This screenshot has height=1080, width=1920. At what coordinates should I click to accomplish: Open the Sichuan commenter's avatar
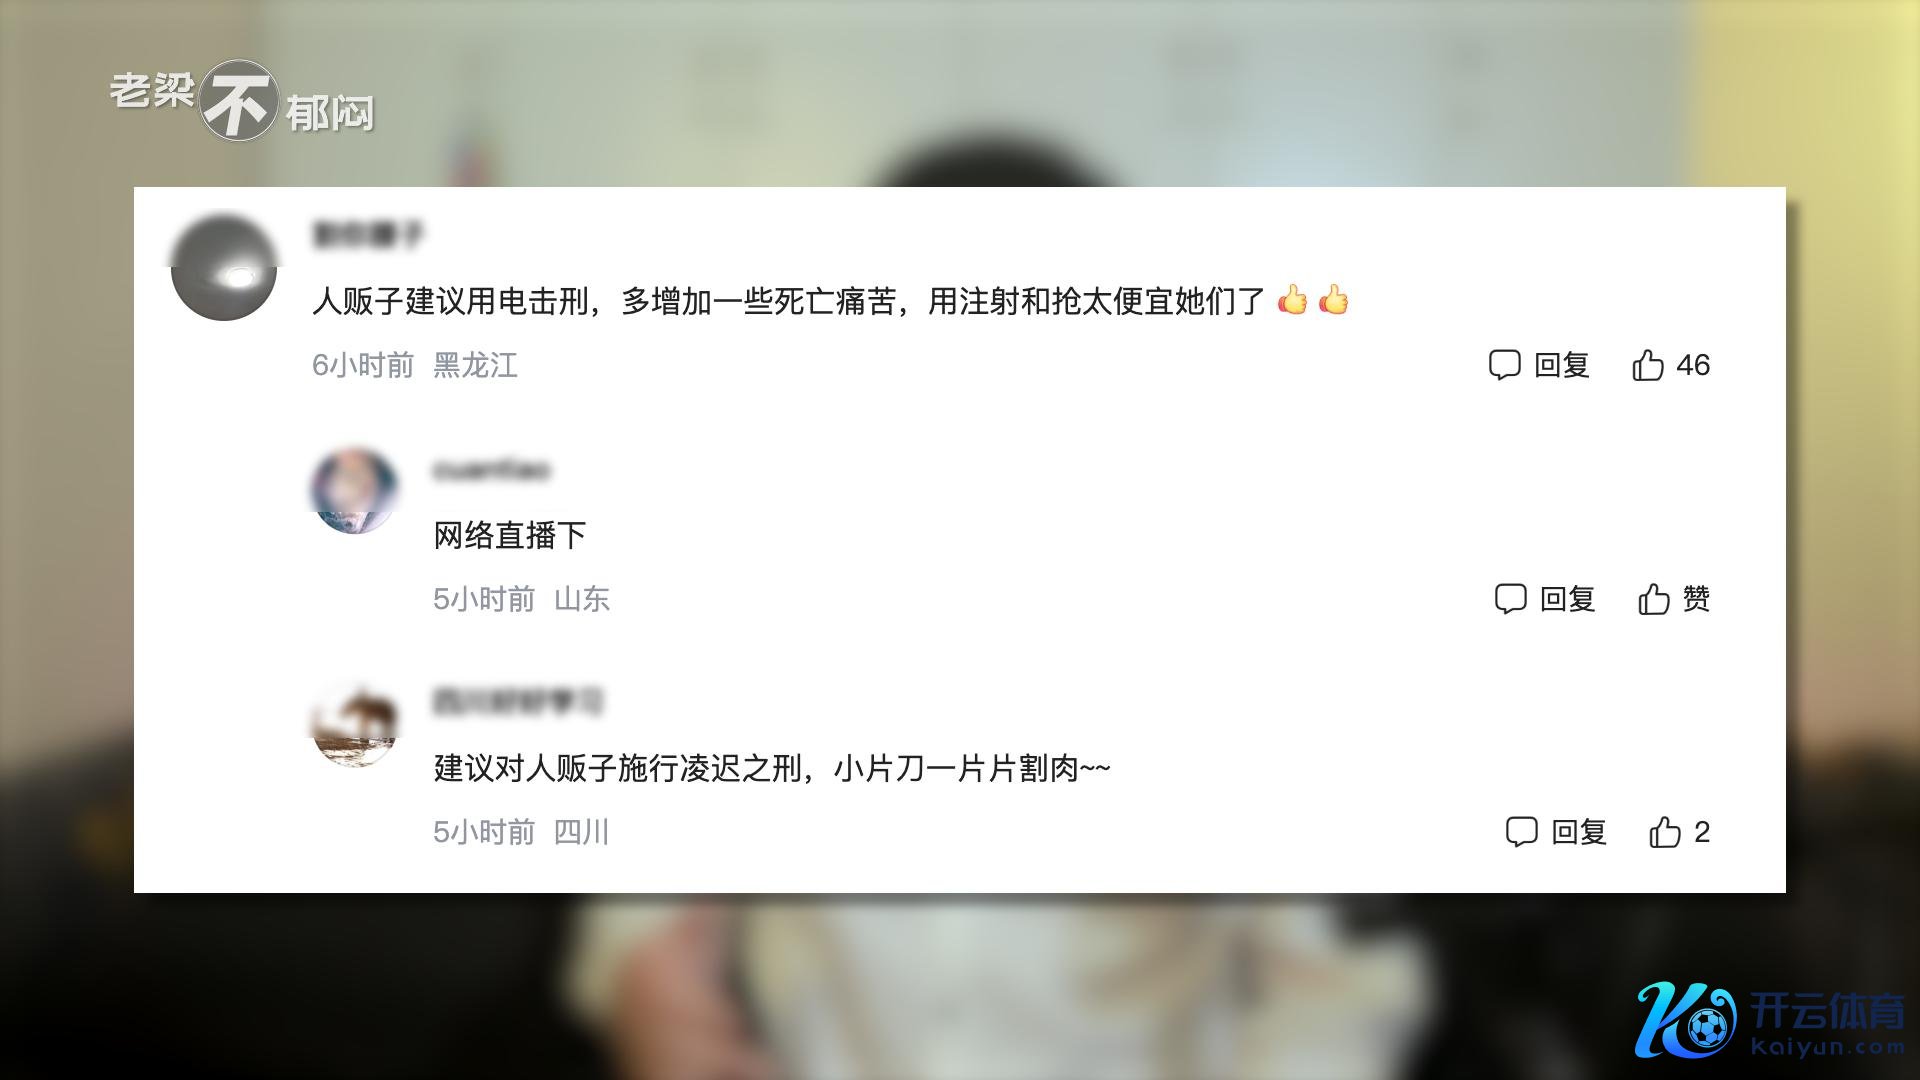pos(355,725)
